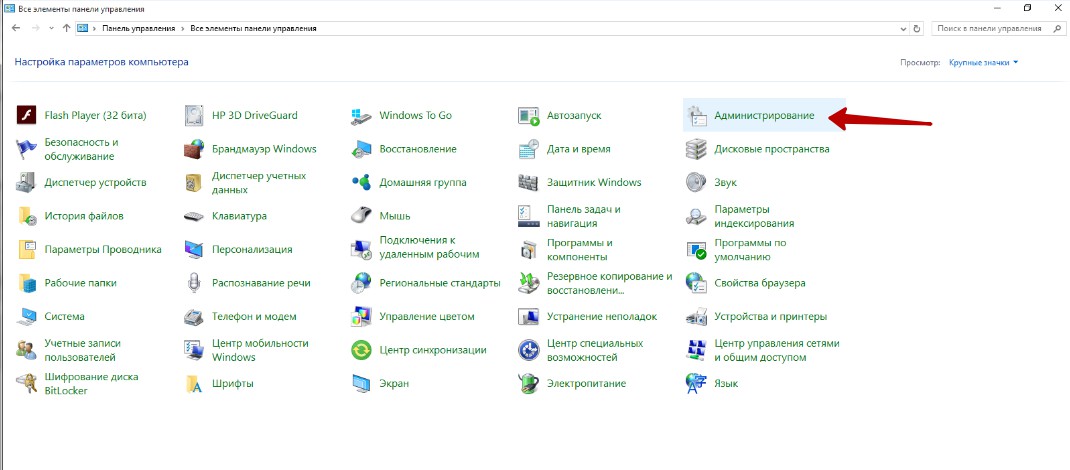1070x470 pixels.
Task: Expand the chevron before Панель управления breadcrumb
Action: click(94, 29)
